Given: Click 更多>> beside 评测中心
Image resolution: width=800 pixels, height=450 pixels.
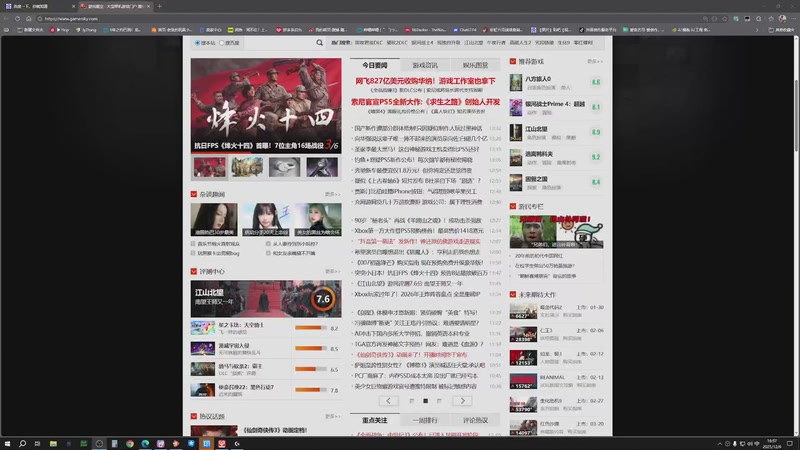Looking at the screenshot, I should click(x=333, y=271).
